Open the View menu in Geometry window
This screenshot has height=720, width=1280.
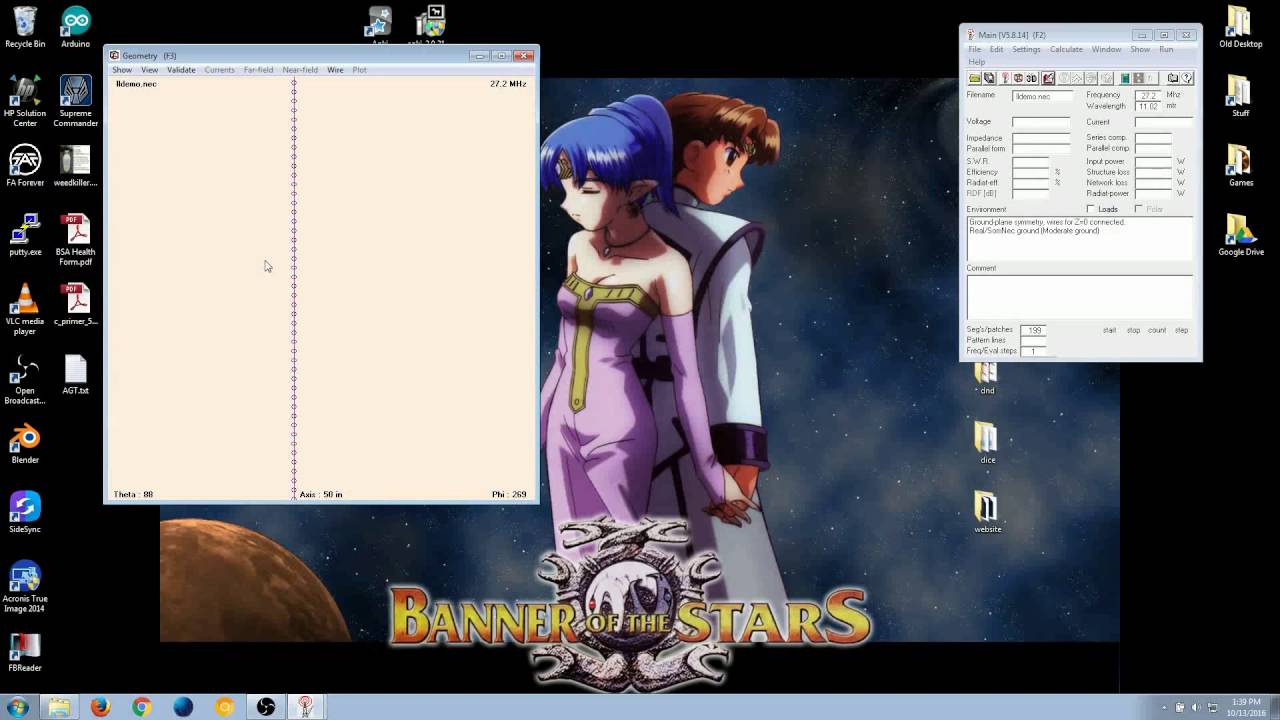(149, 70)
